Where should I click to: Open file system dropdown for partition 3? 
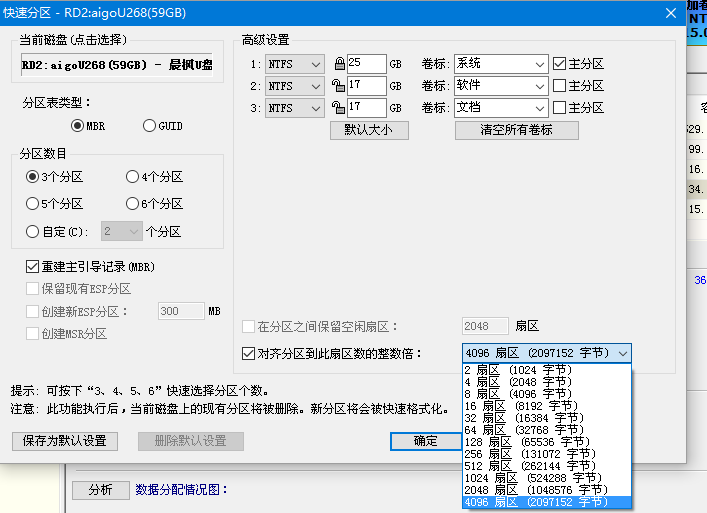(295, 108)
